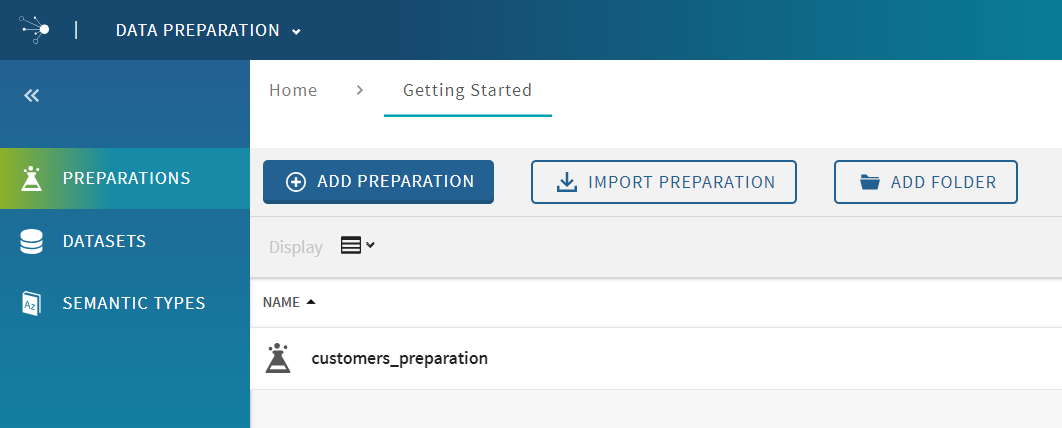Select the Getting Started breadcrumb folder
This screenshot has height=428, width=1062.
click(467, 91)
